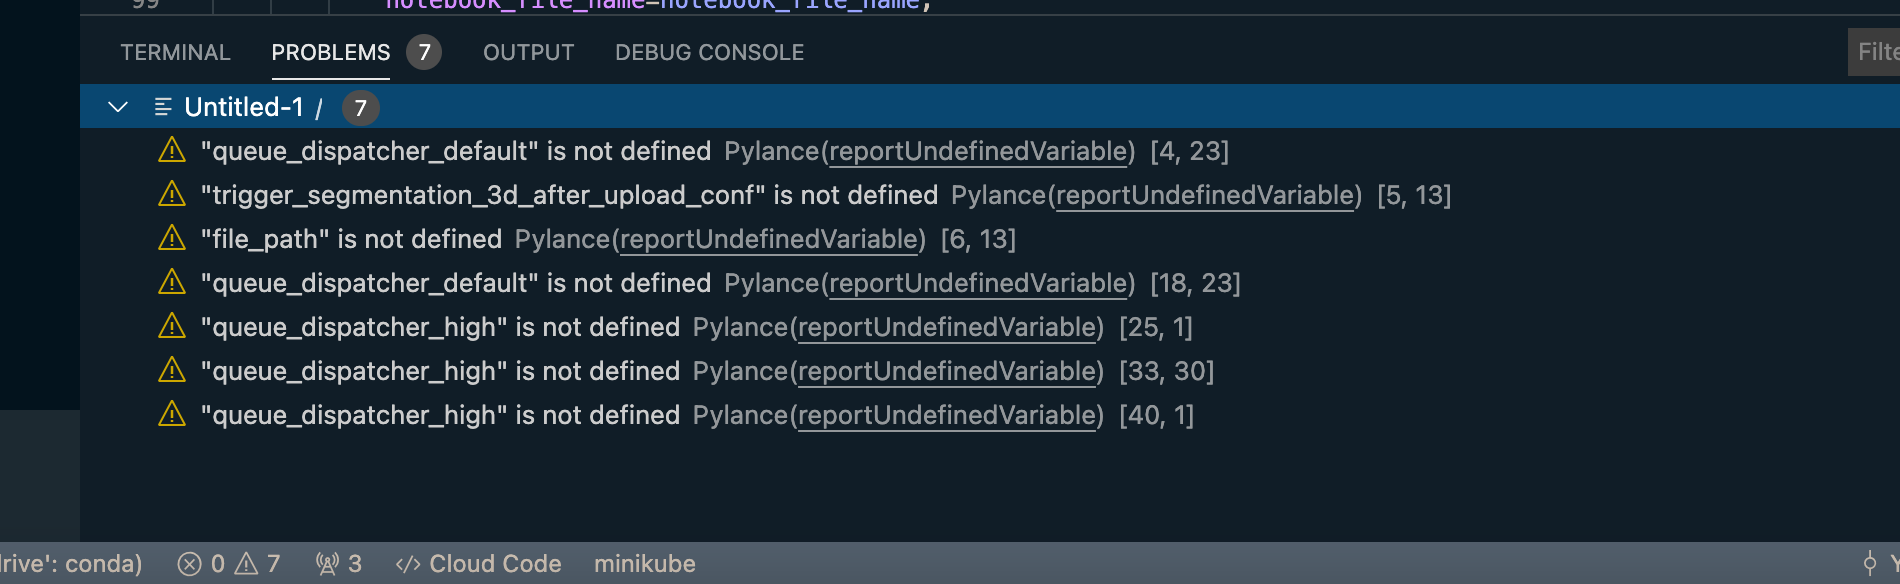Select the warning icon on the first queue_dispatcher_high entry
The width and height of the screenshot is (1900, 584).
tap(174, 327)
